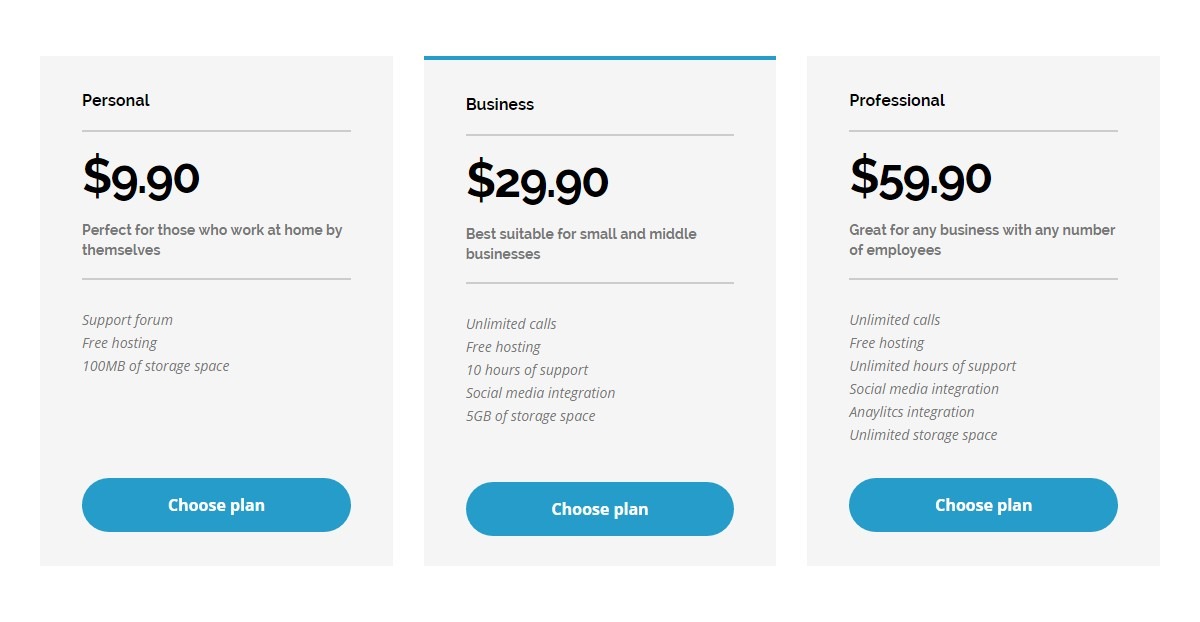Click Choose plan button for Professional
Viewport: 1200px width, 622px height.
click(983, 505)
